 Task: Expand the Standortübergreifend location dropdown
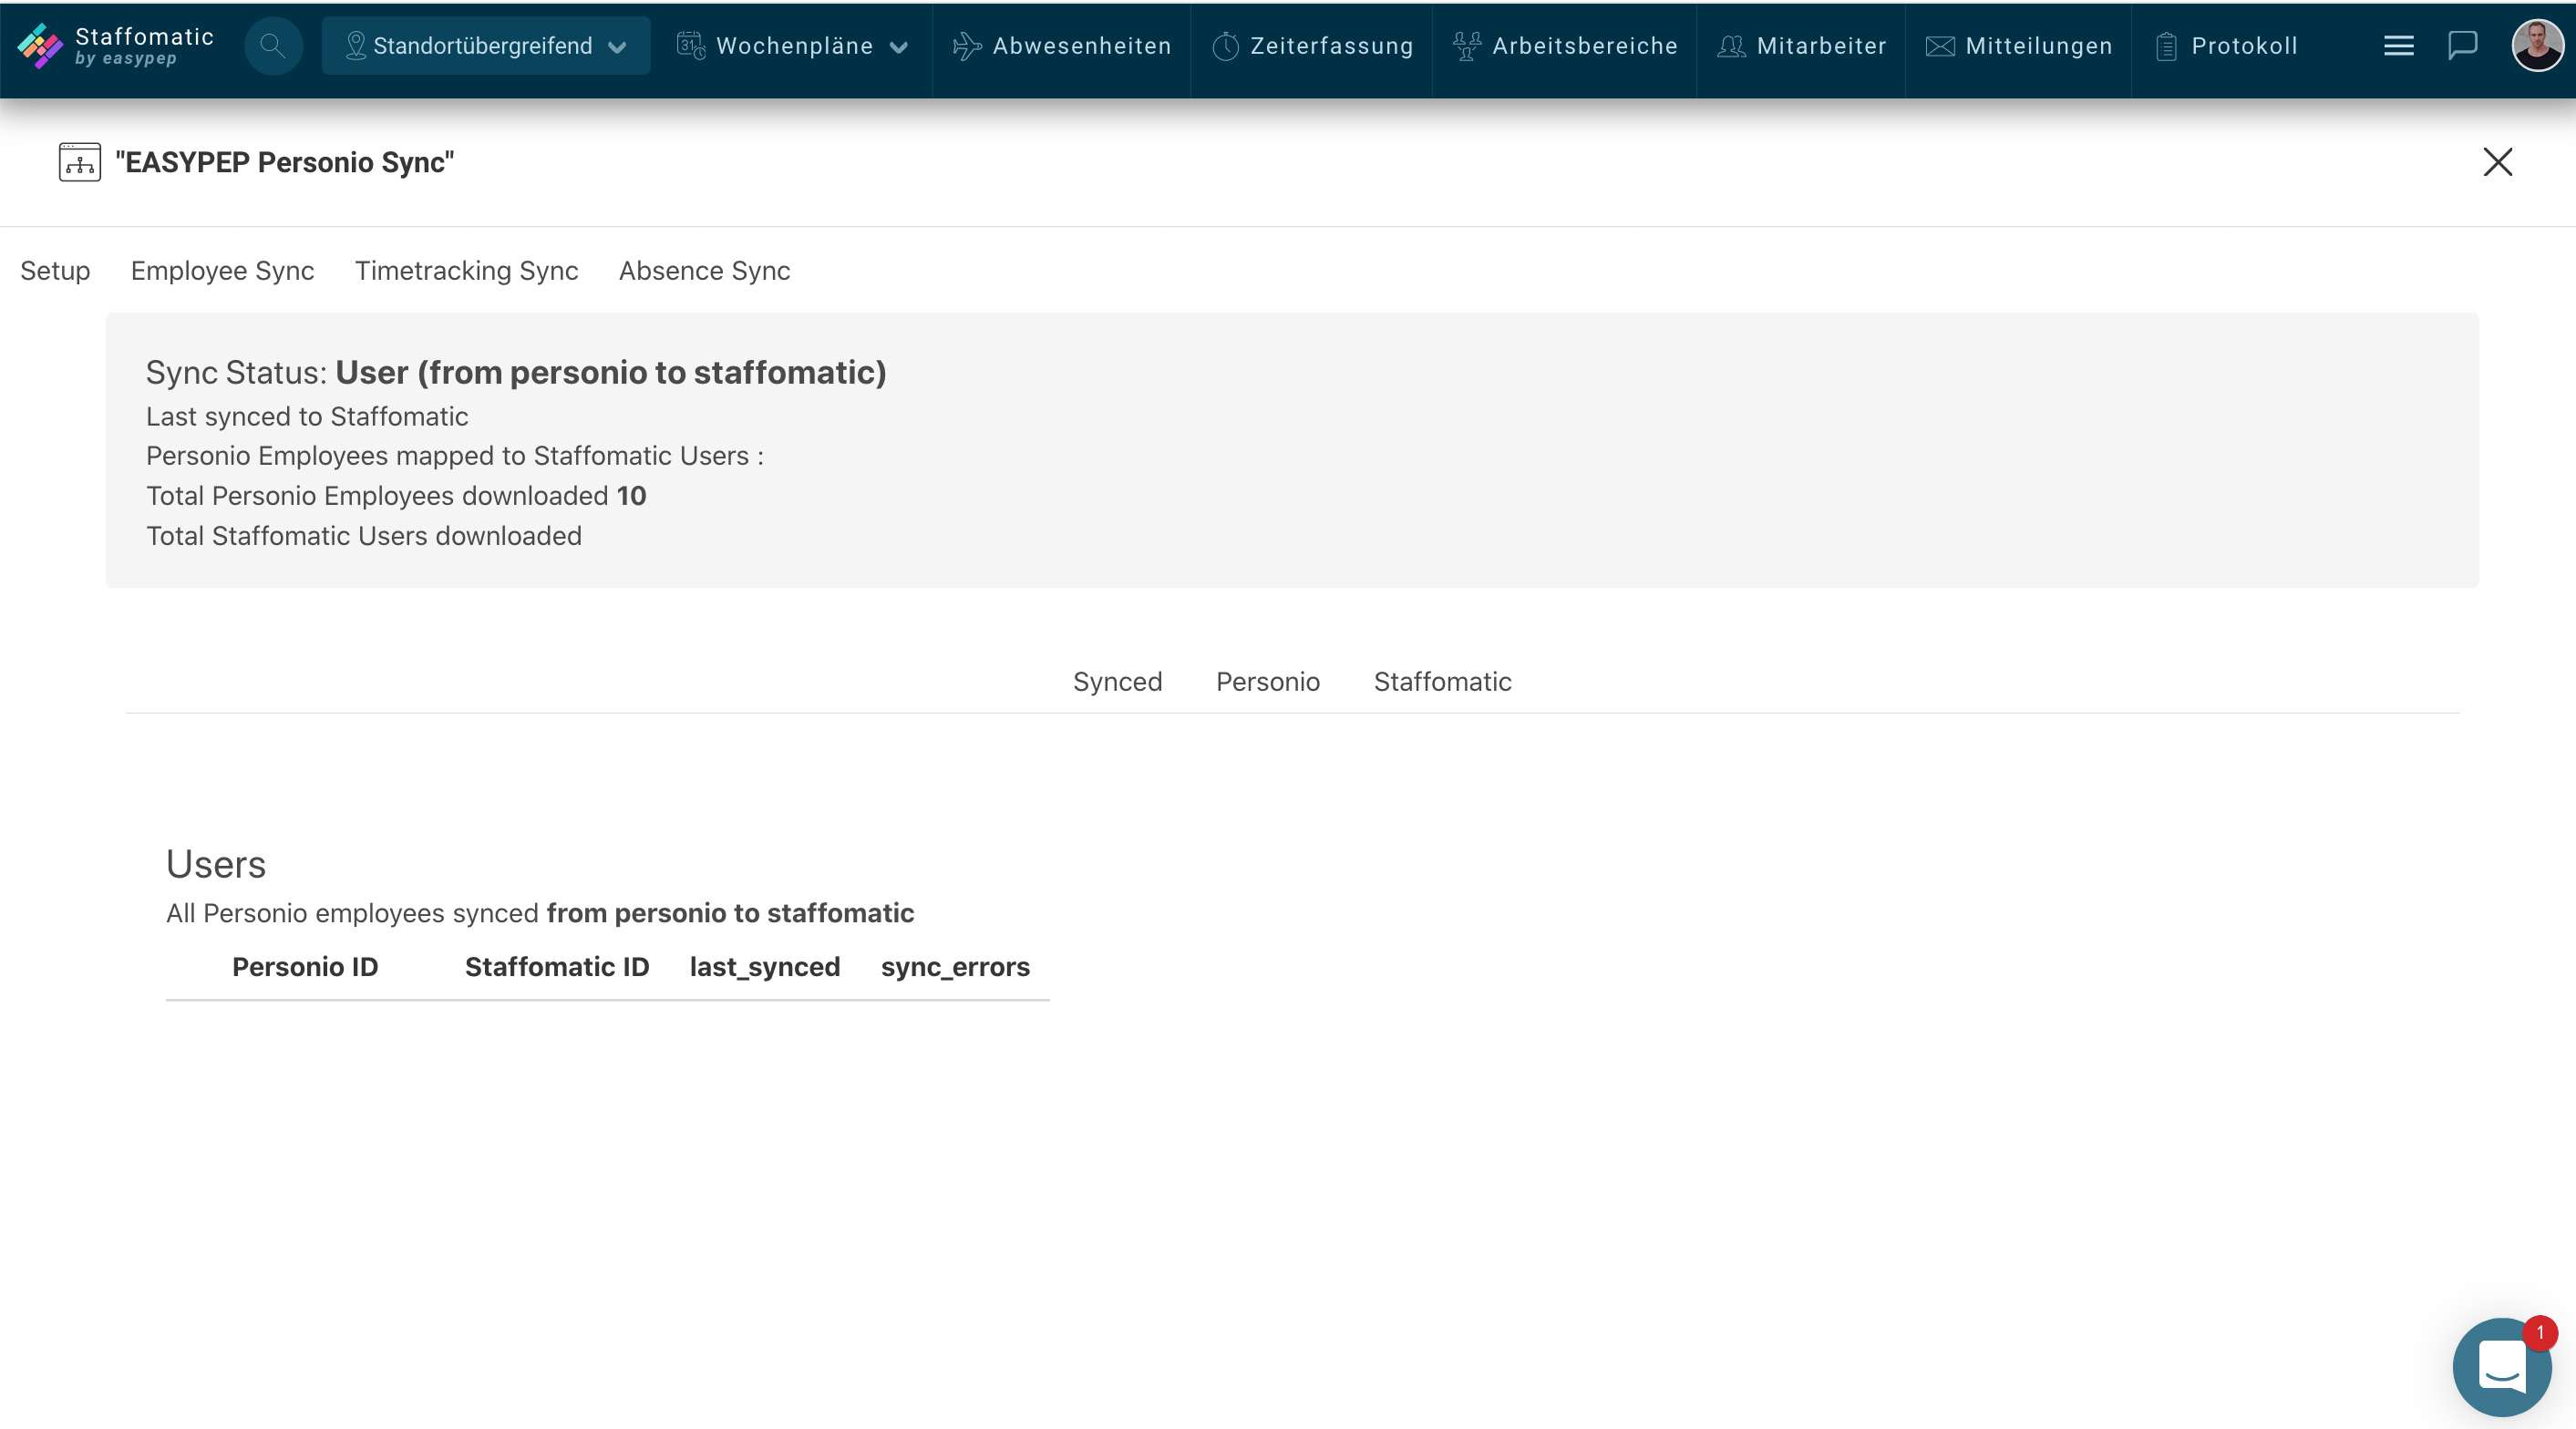486,46
